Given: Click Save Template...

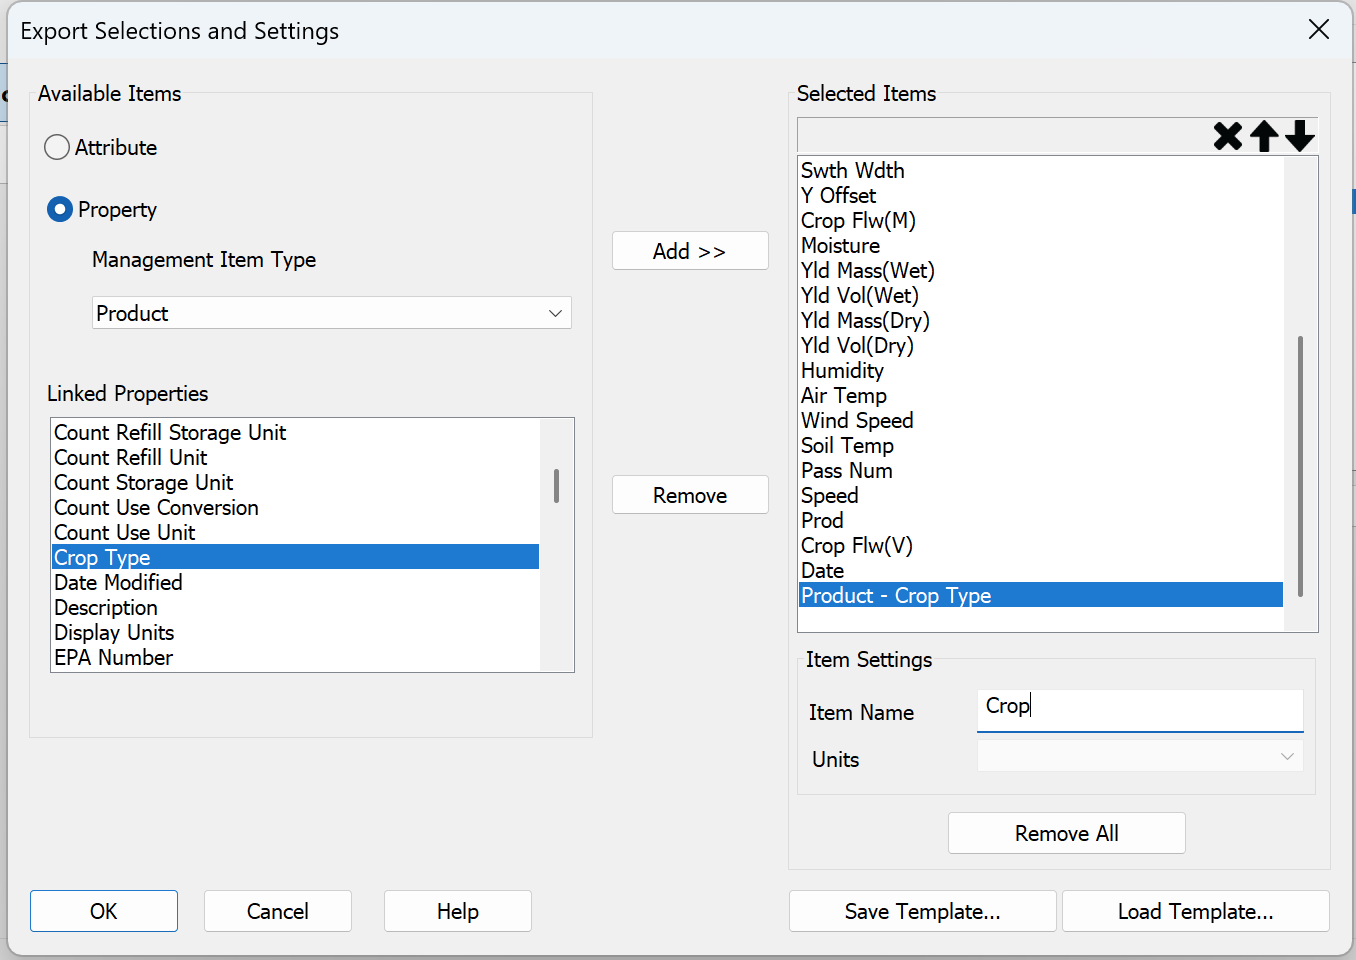Looking at the screenshot, I should (921, 911).
